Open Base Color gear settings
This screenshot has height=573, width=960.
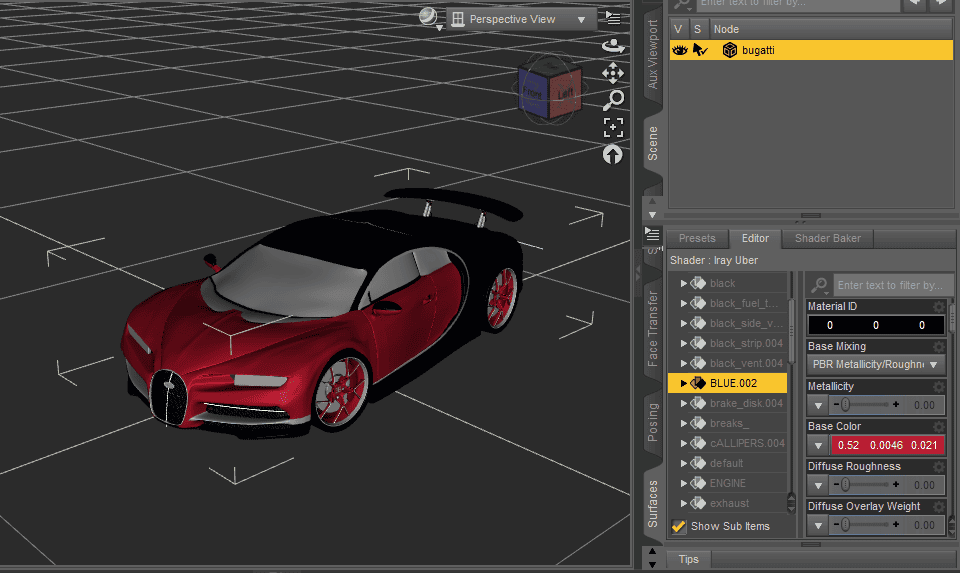point(939,427)
